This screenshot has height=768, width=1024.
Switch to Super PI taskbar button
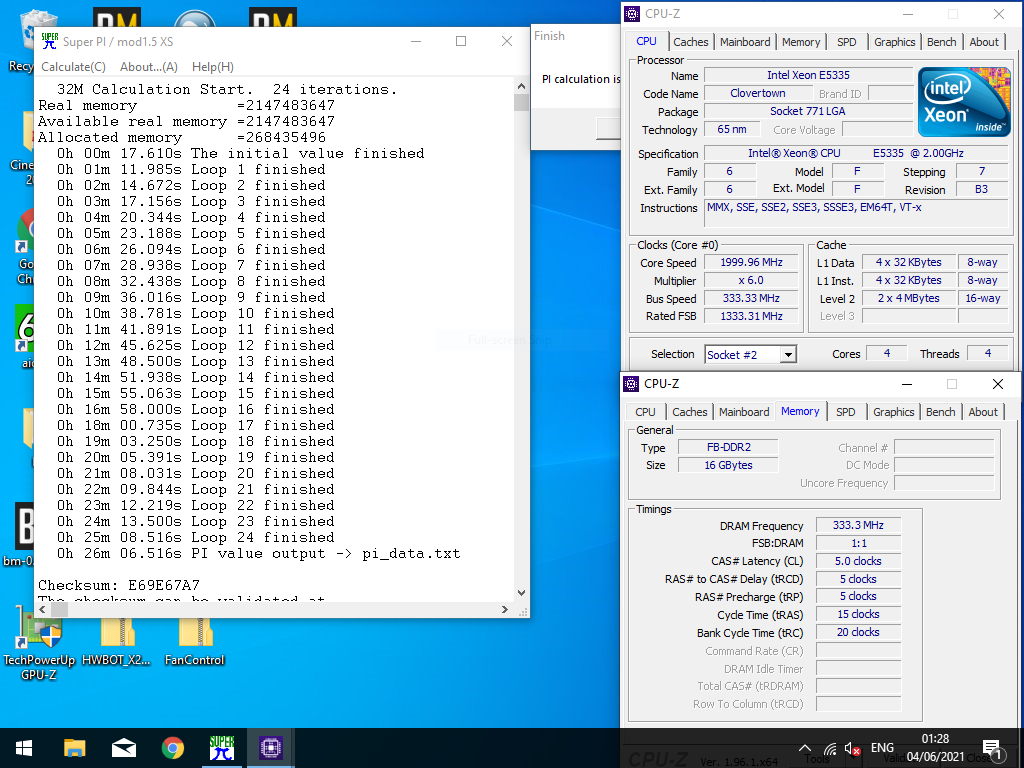pos(222,748)
